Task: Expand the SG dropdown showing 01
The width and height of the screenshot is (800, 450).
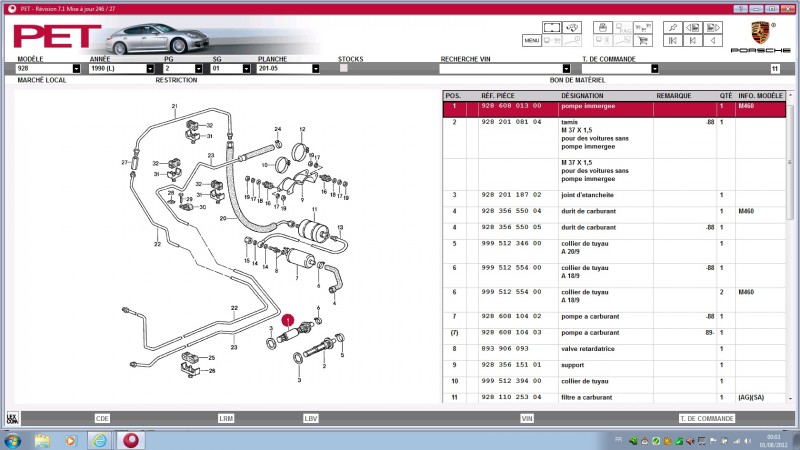Action: pyautogui.click(x=246, y=68)
